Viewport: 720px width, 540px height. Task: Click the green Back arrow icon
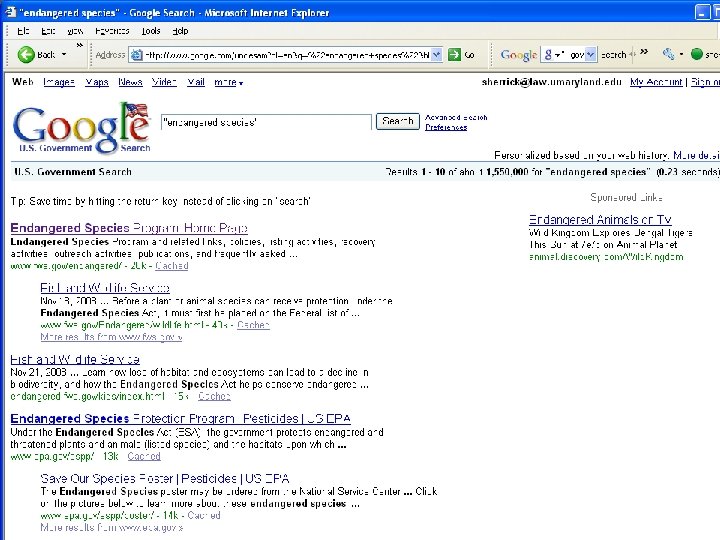click(x=26, y=55)
